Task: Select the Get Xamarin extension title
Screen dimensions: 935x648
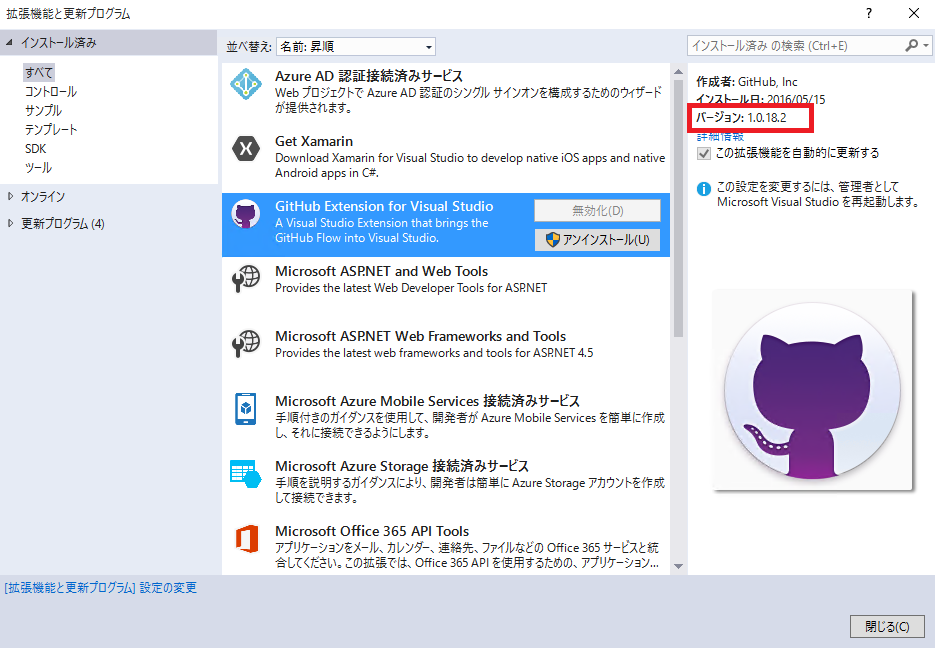Action: 314,141
